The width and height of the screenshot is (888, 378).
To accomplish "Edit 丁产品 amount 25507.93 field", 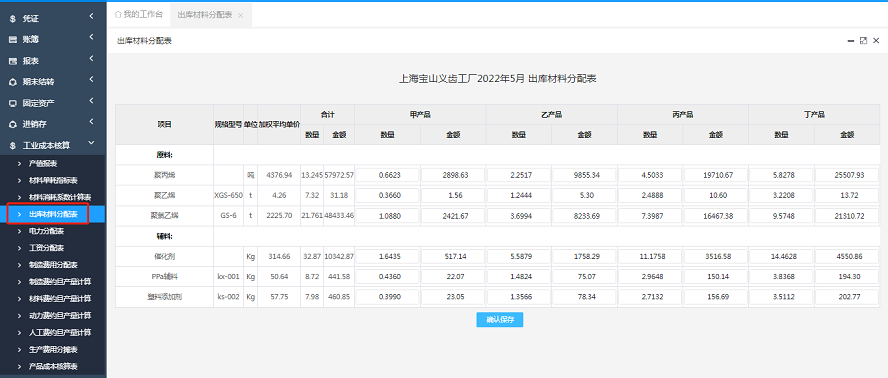I will pos(848,175).
